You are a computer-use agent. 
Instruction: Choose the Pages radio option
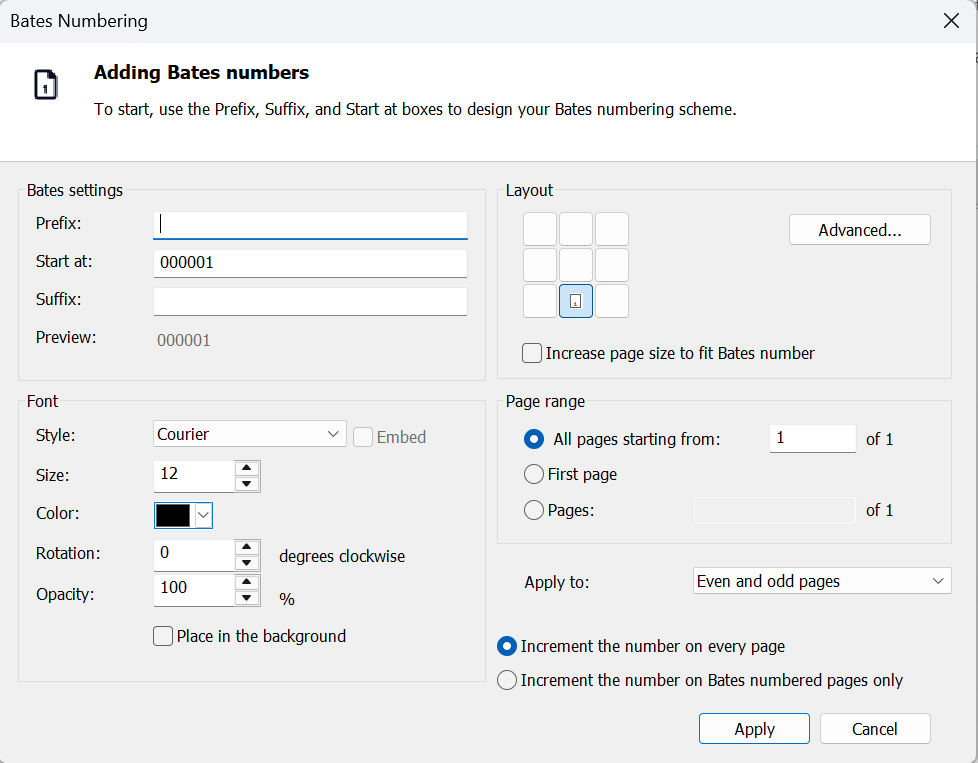(534, 510)
